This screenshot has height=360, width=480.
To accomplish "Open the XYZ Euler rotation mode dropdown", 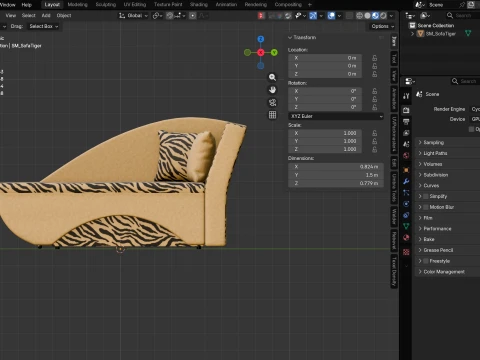I will 336,116.
